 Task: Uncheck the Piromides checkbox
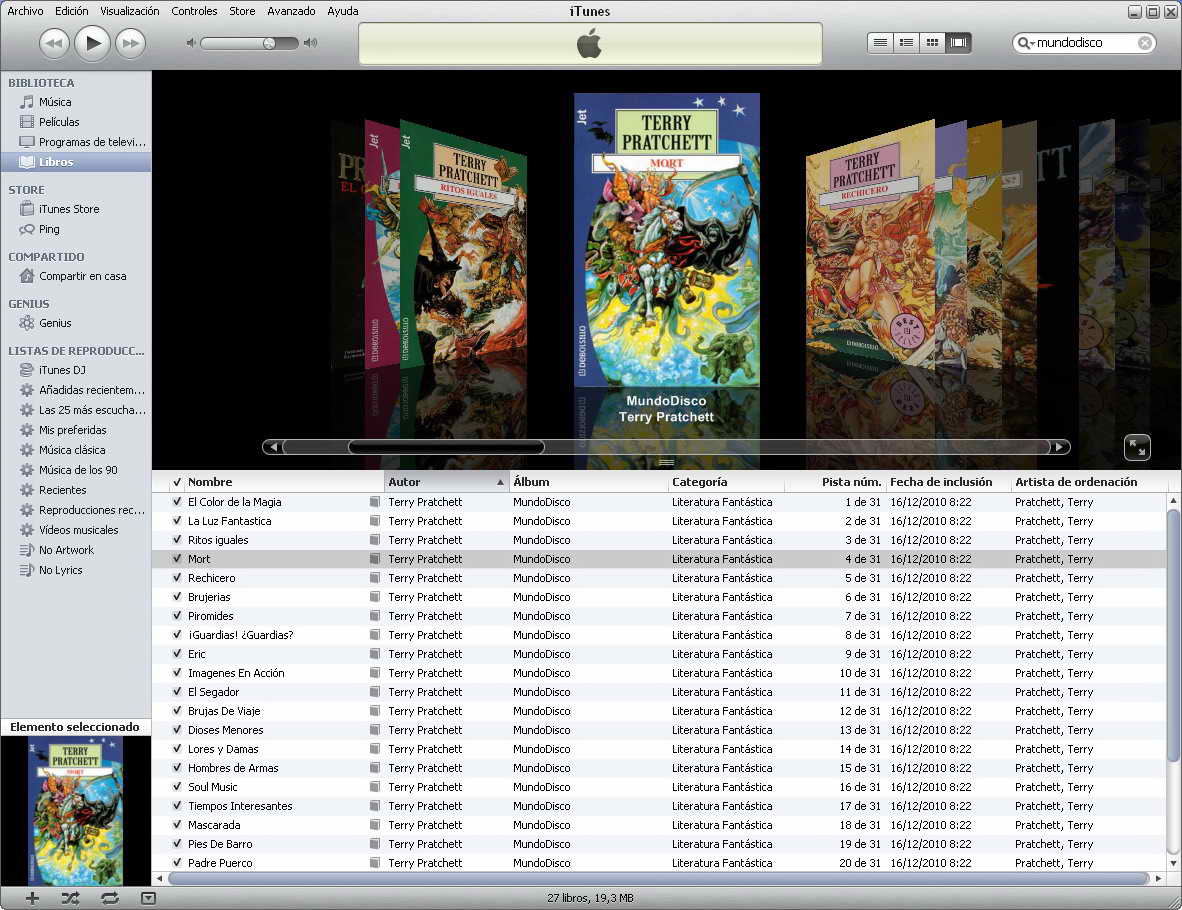pyautogui.click(x=177, y=616)
